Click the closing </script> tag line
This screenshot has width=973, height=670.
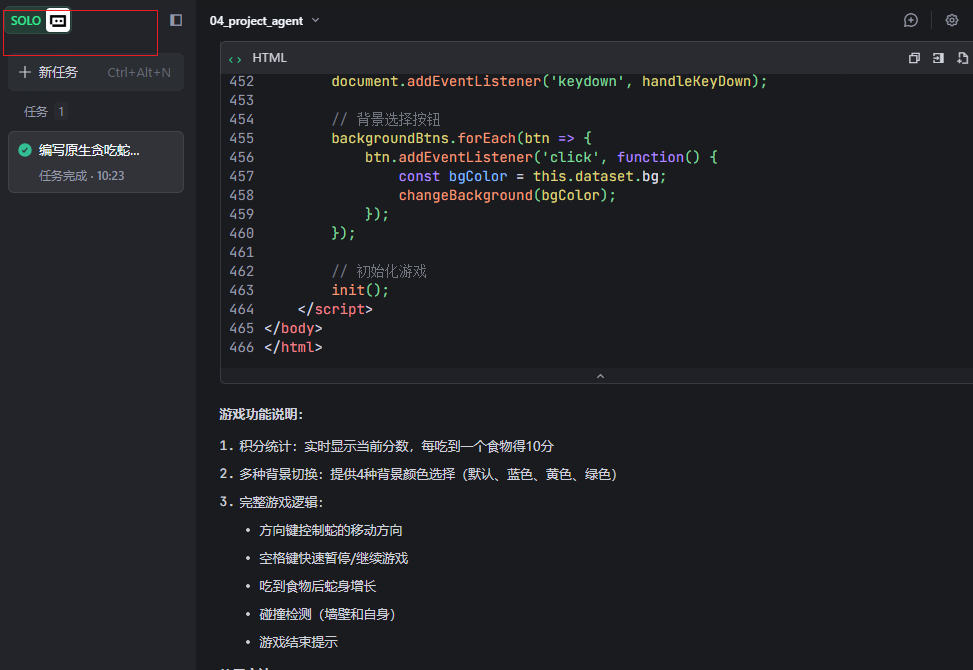[335, 309]
